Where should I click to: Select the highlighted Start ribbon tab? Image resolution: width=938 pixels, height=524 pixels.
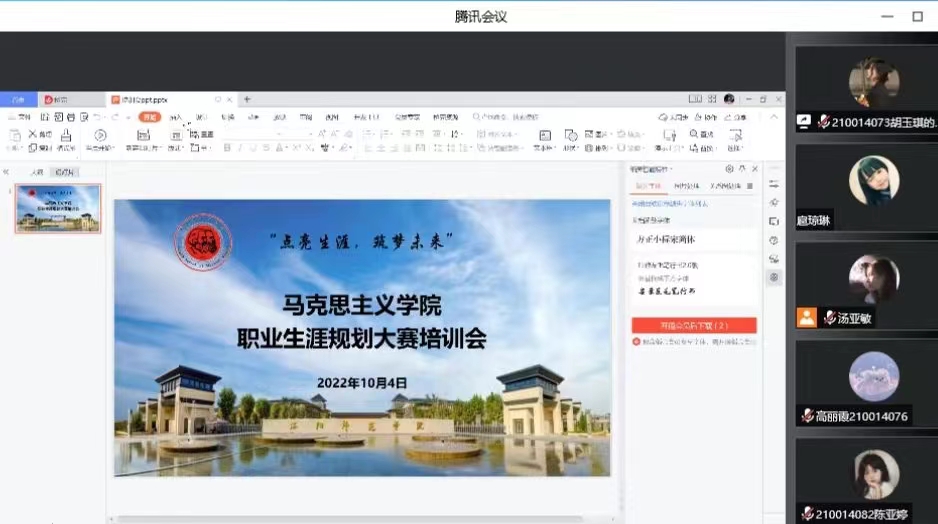(x=148, y=117)
